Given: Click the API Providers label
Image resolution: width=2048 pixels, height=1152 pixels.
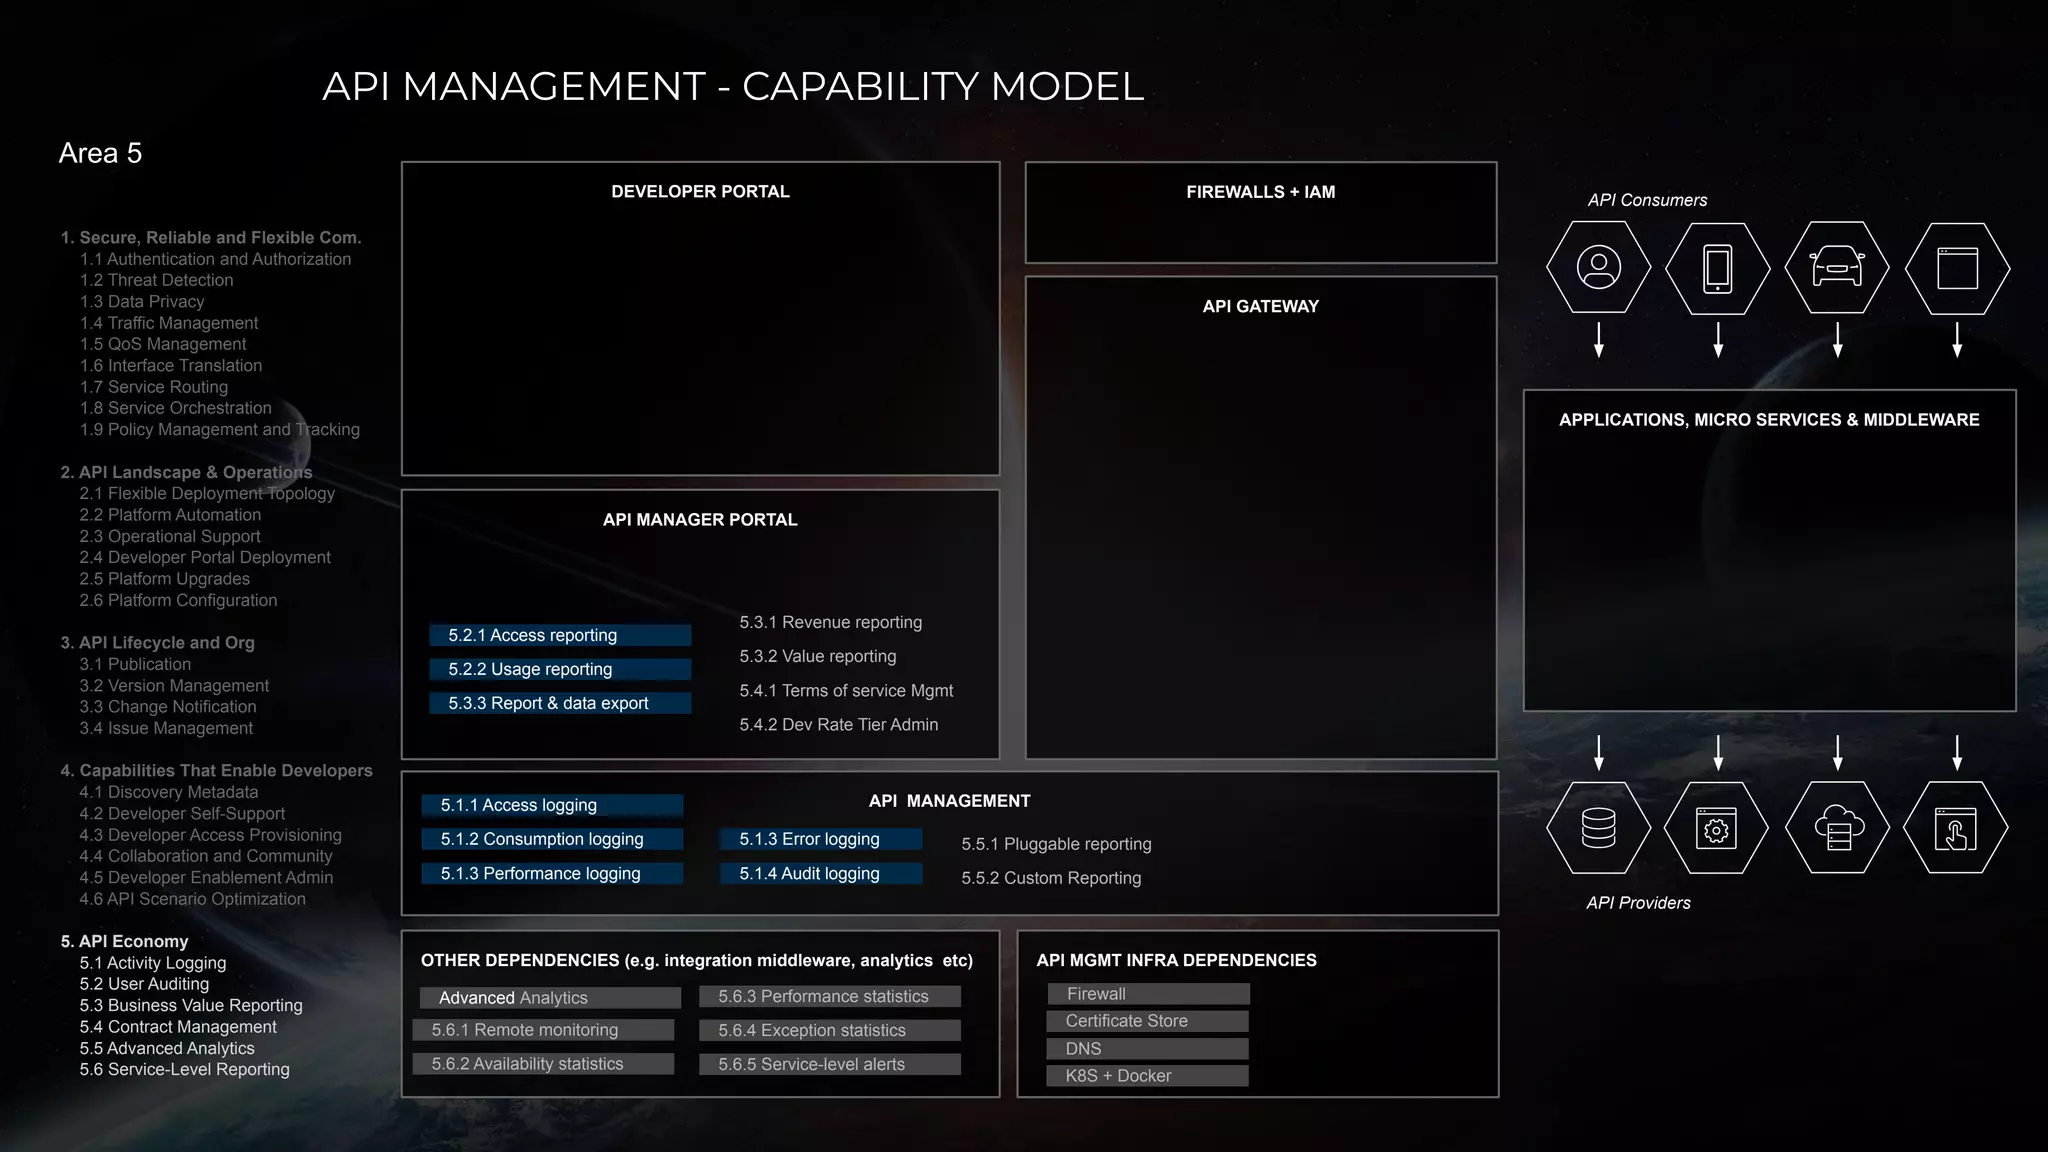Looking at the screenshot, I should coord(1638,902).
